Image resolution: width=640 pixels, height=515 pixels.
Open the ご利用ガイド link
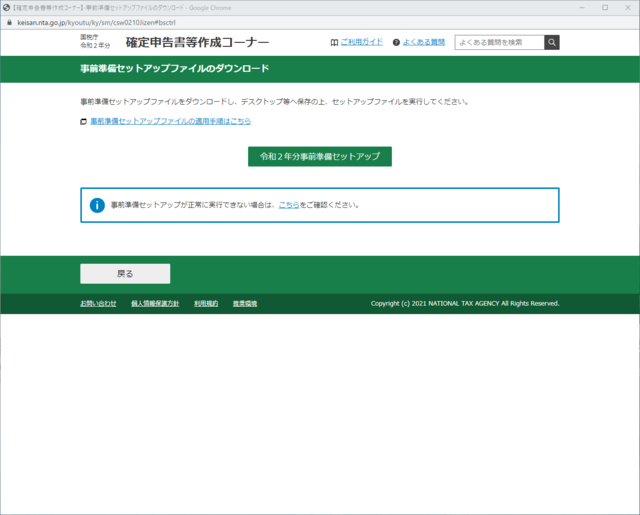(362, 42)
